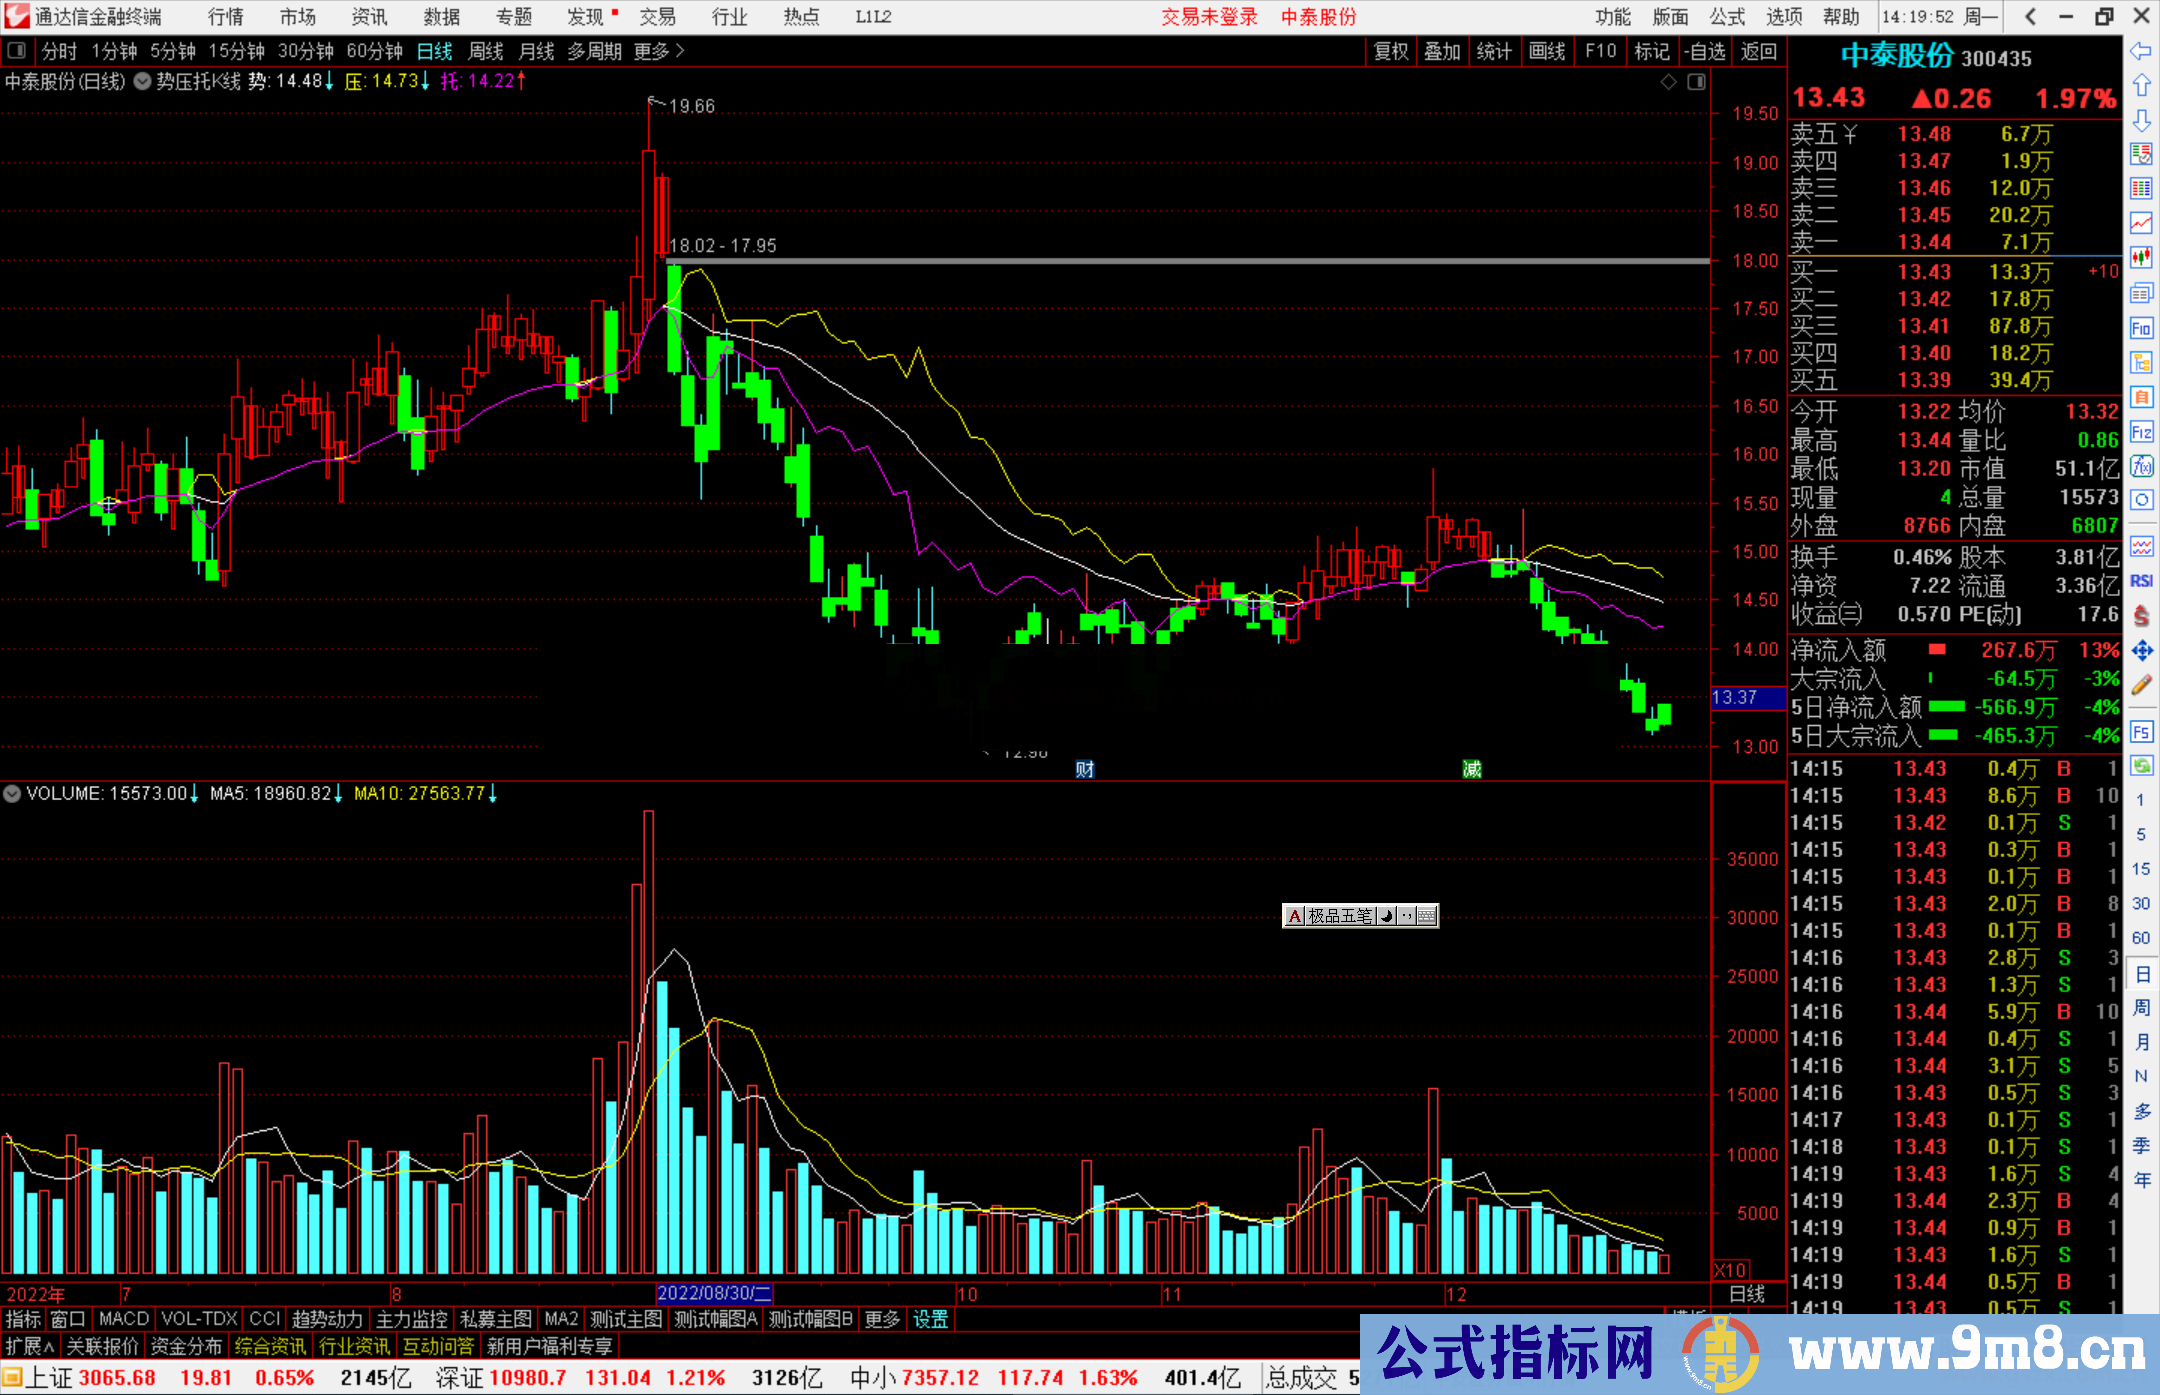Open 更多 indicator tabs at bottom
Image resolution: width=2160 pixels, height=1395 pixels.
[x=882, y=1320]
